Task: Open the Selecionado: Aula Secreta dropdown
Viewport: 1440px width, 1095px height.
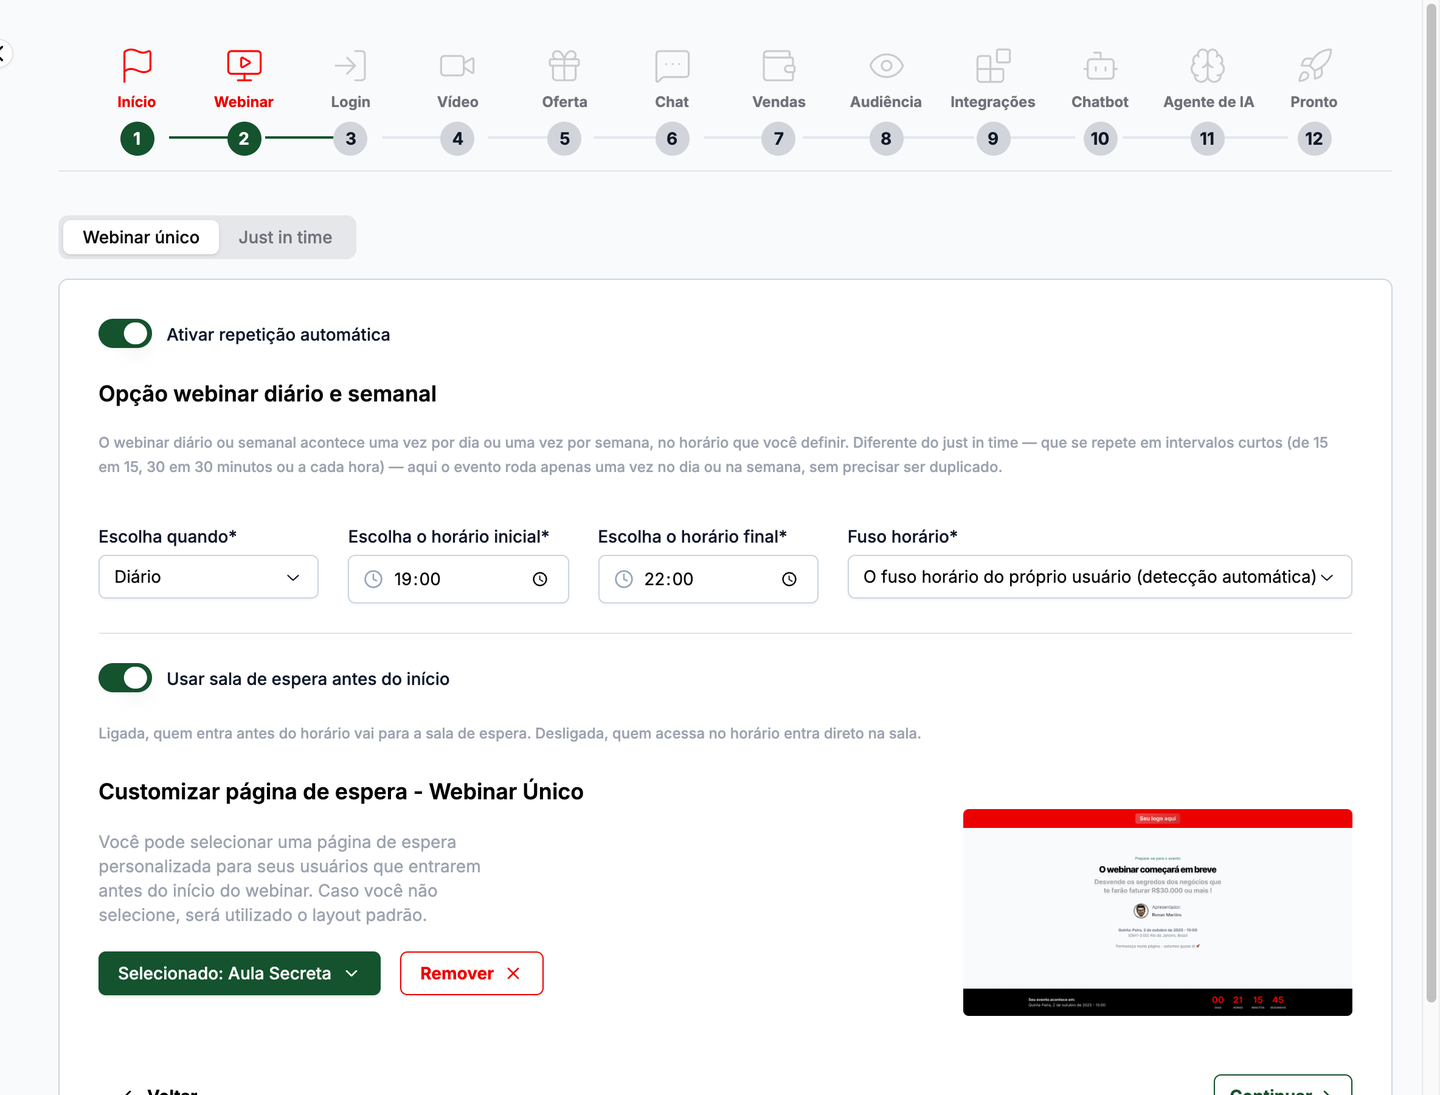Action: tap(239, 973)
